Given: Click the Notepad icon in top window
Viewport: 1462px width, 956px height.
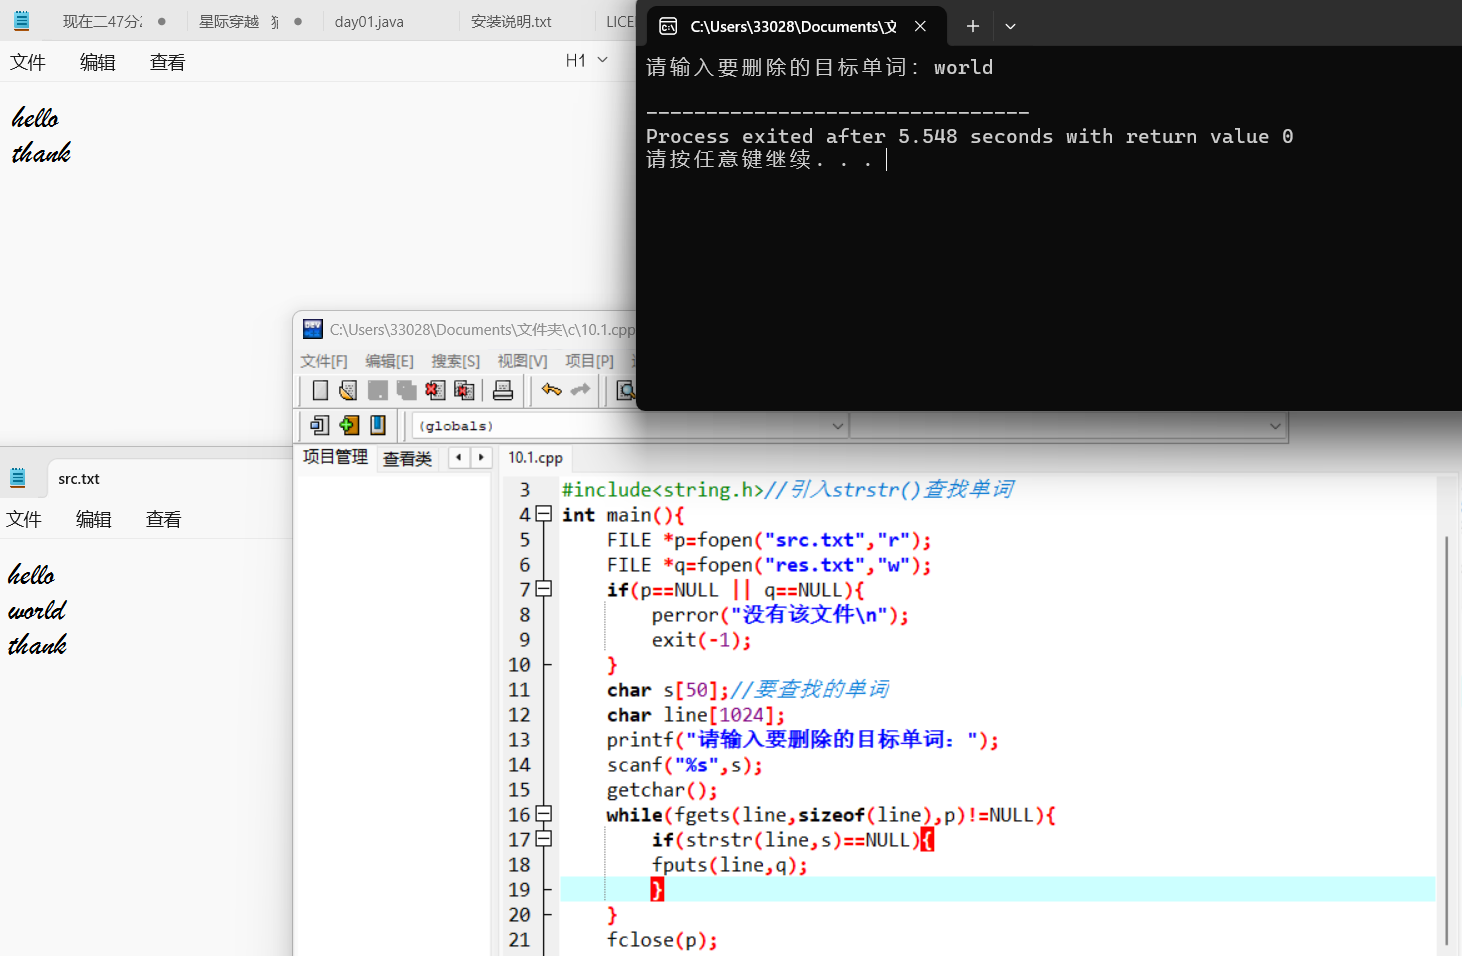Looking at the screenshot, I should pyautogui.click(x=21, y=20).
